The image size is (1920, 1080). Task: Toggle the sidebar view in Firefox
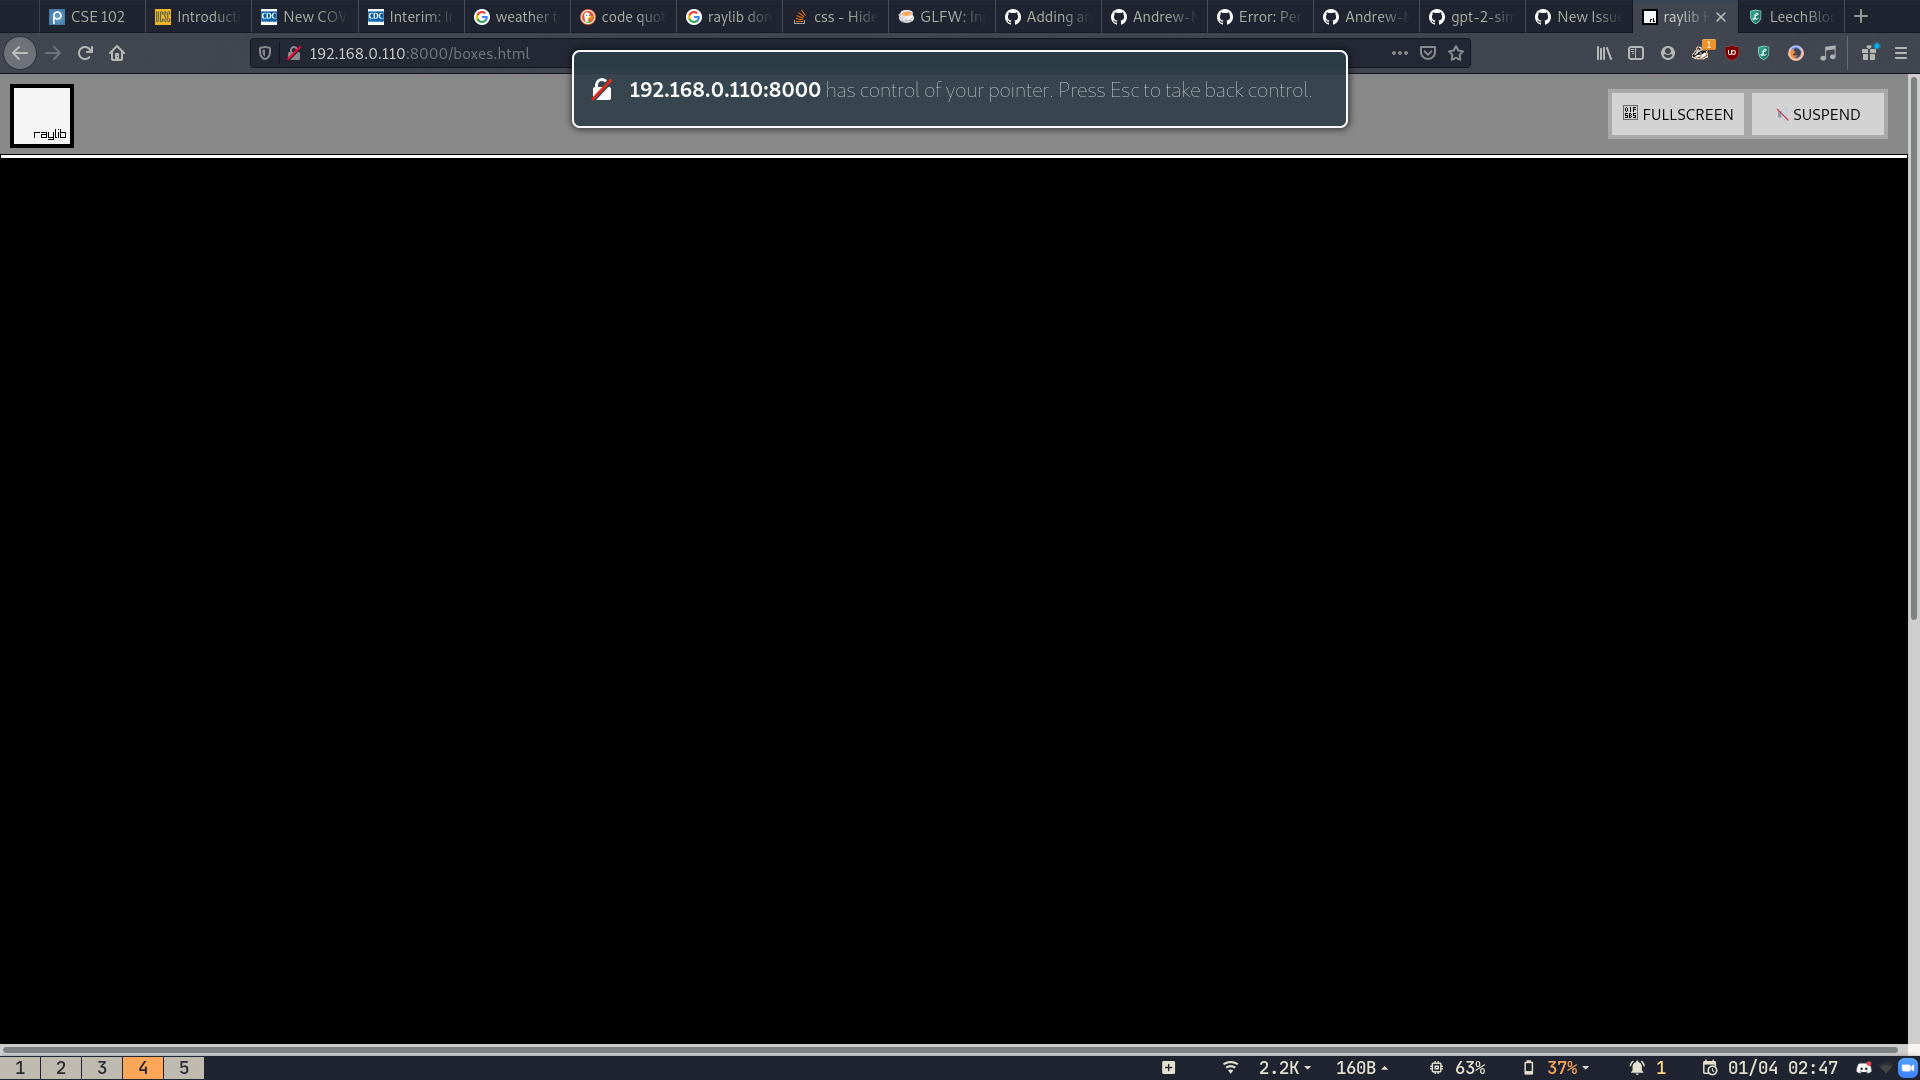(x=1637, y=53)
